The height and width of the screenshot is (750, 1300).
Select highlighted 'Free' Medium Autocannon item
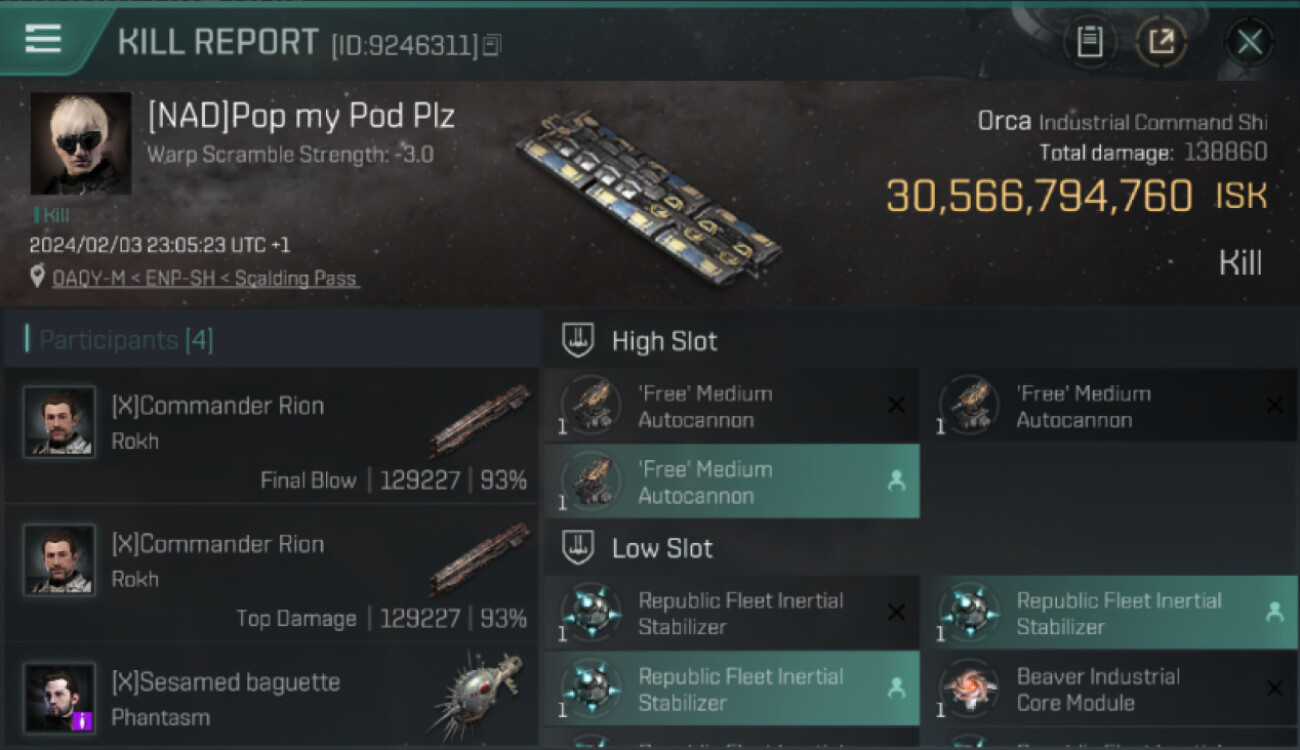click(x=731, y=482)
